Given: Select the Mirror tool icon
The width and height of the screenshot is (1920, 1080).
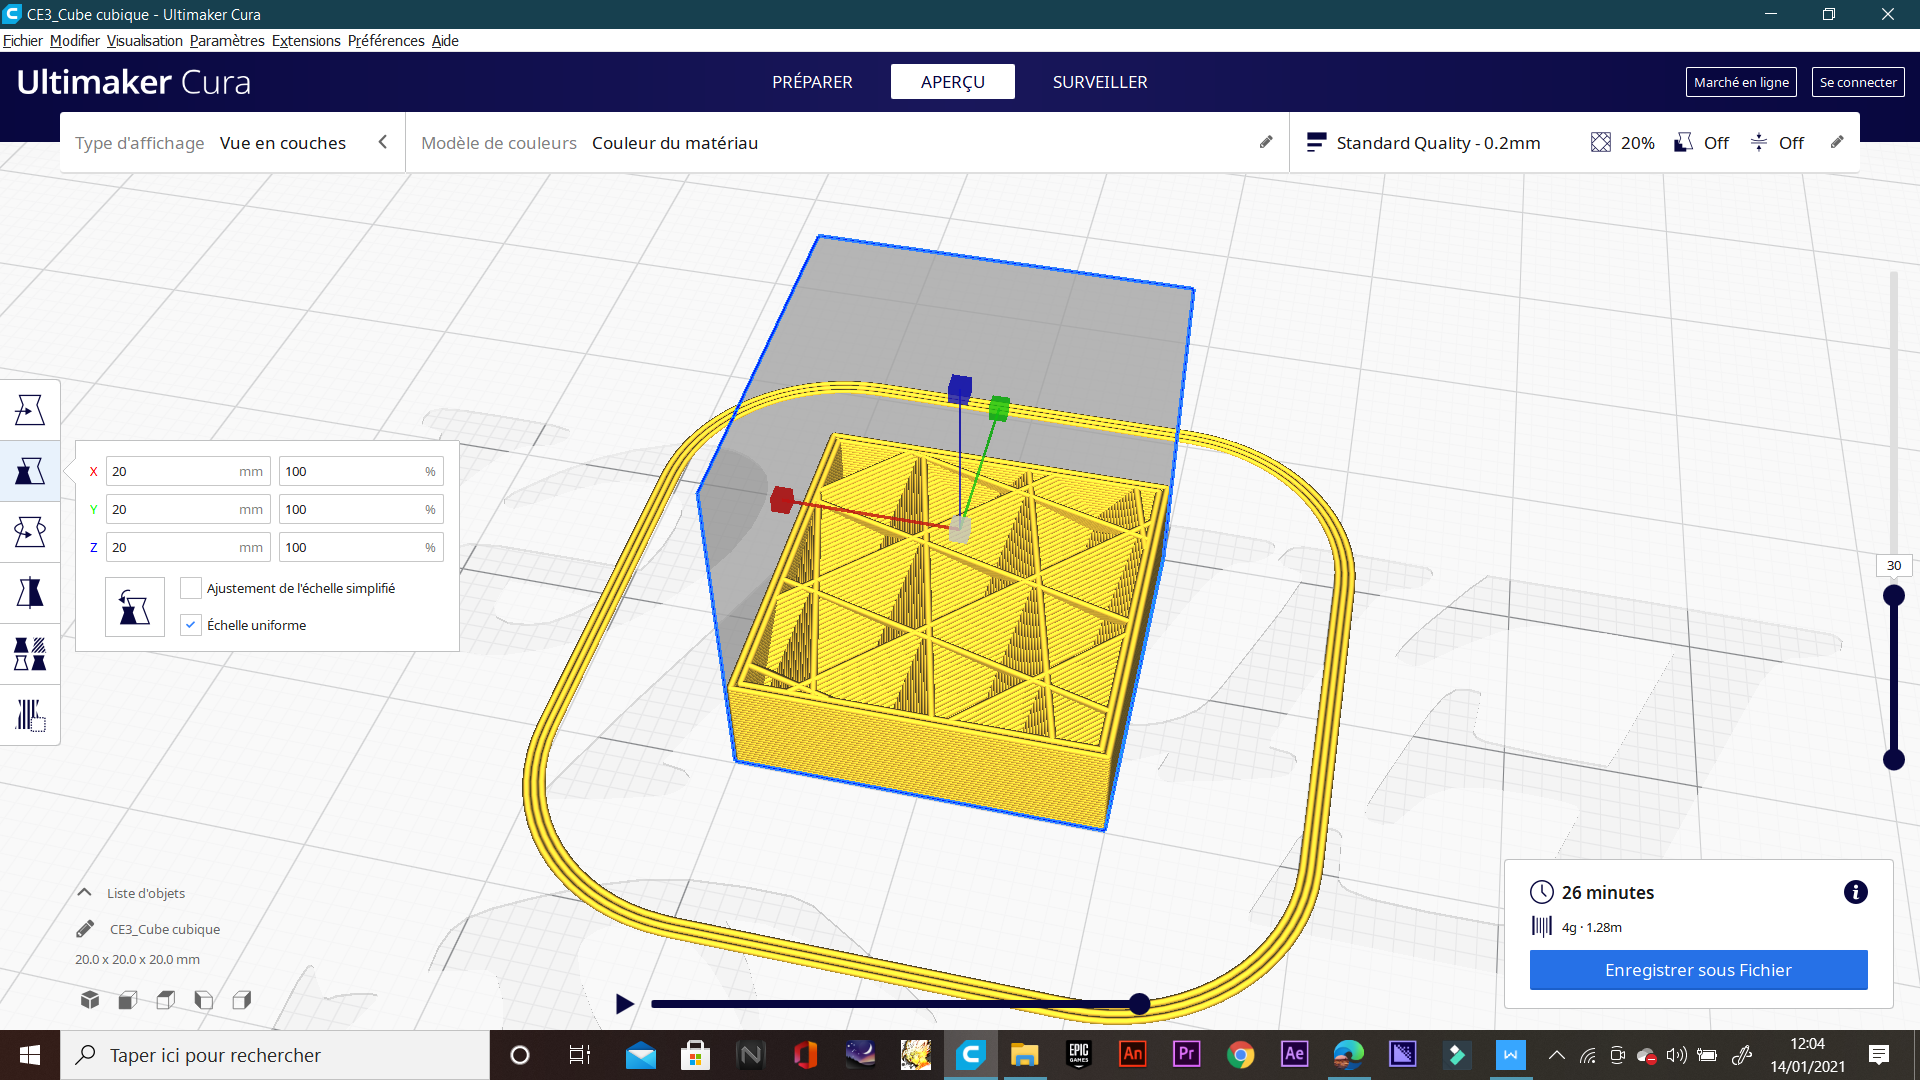Looking at the screenshot, I should point(30,593).
